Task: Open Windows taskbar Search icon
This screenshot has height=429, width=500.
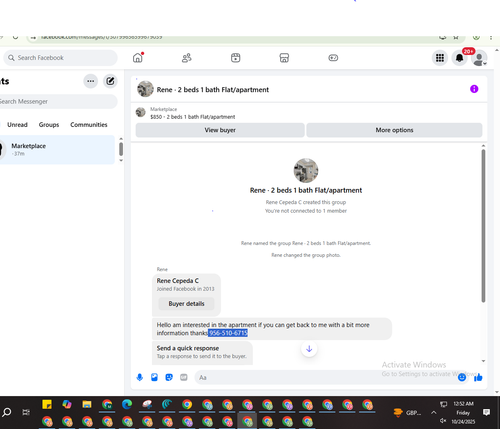Action: (x=7, y=412)
